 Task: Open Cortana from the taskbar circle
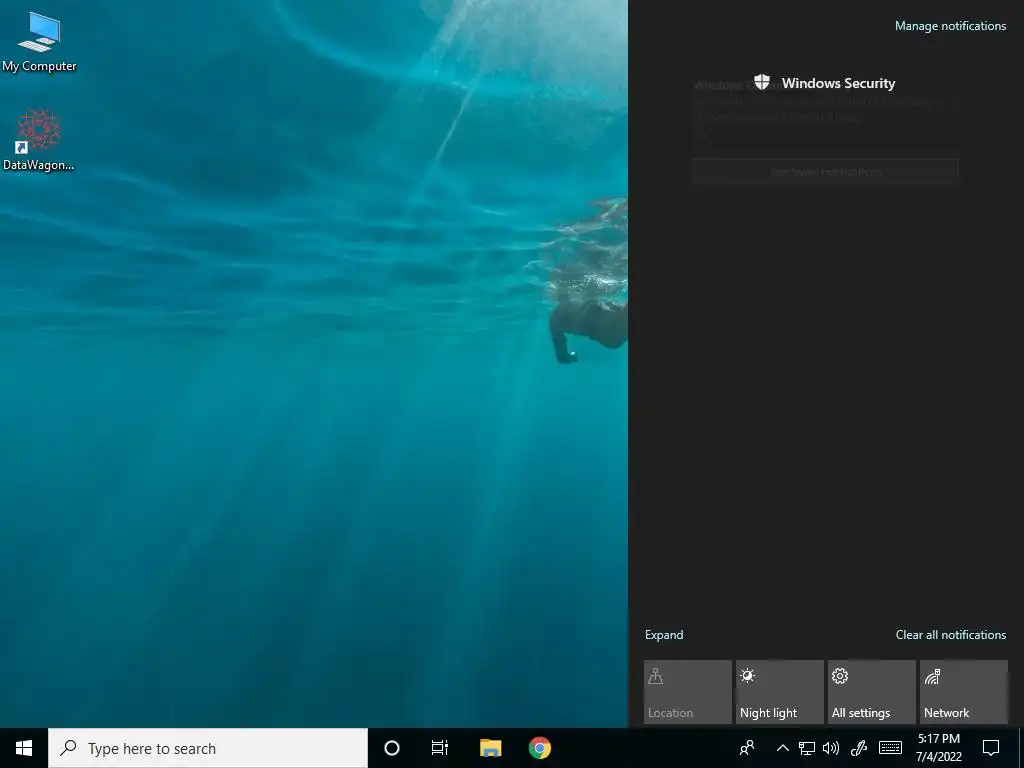pyautogui.click(x=392, y=748)
